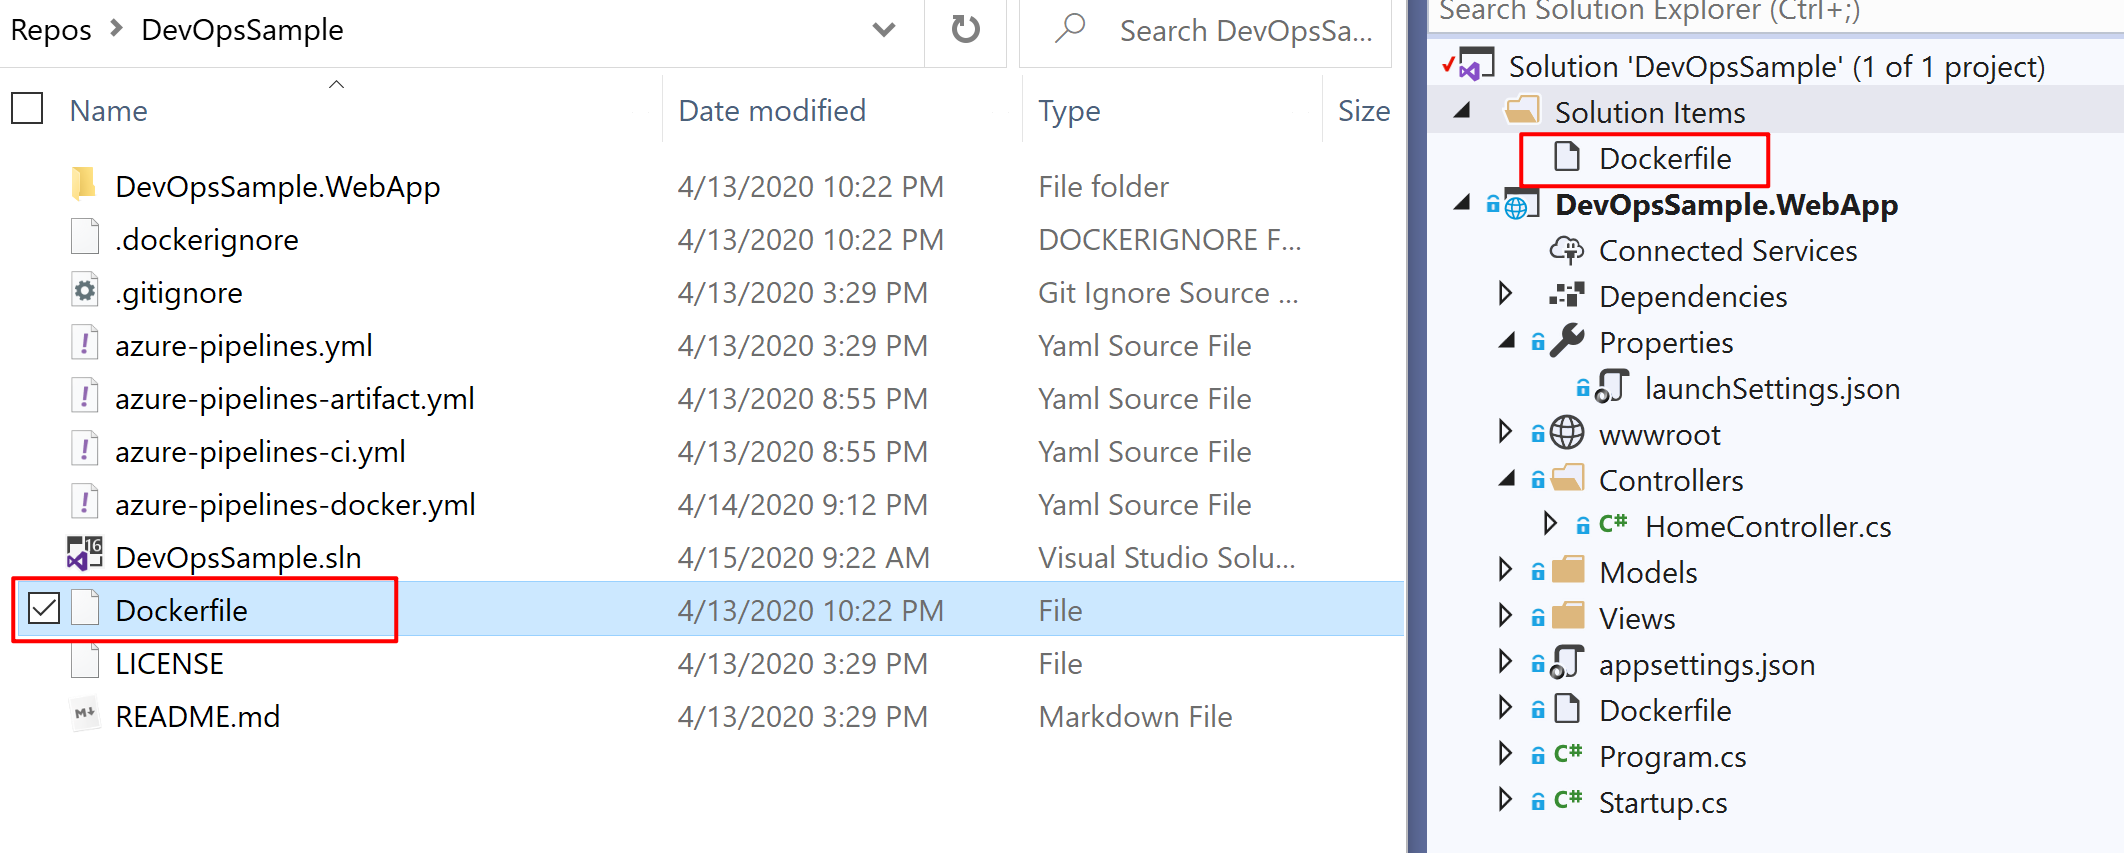Click the appsettings.json file icon
This screenshot has width=2124, height=853.
click(1567, 663)
